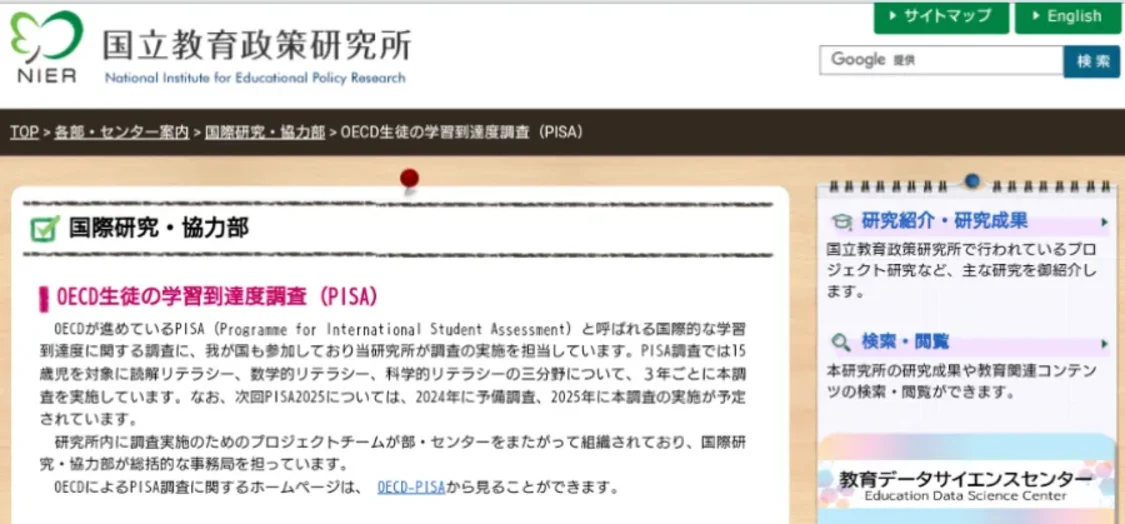Click the 国立教育政策研究所で行われている description text
This screenshot has height=524, width=1125.
pyautogui.click(x=961, y=271)
